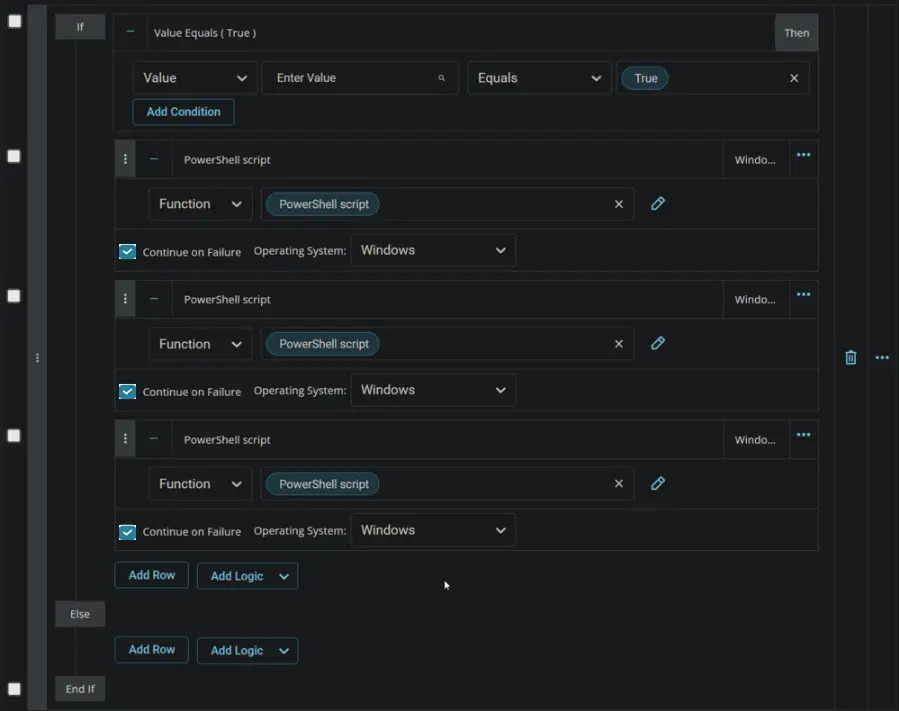Click the Else label button
899x711 pixels.
[80, 614]
